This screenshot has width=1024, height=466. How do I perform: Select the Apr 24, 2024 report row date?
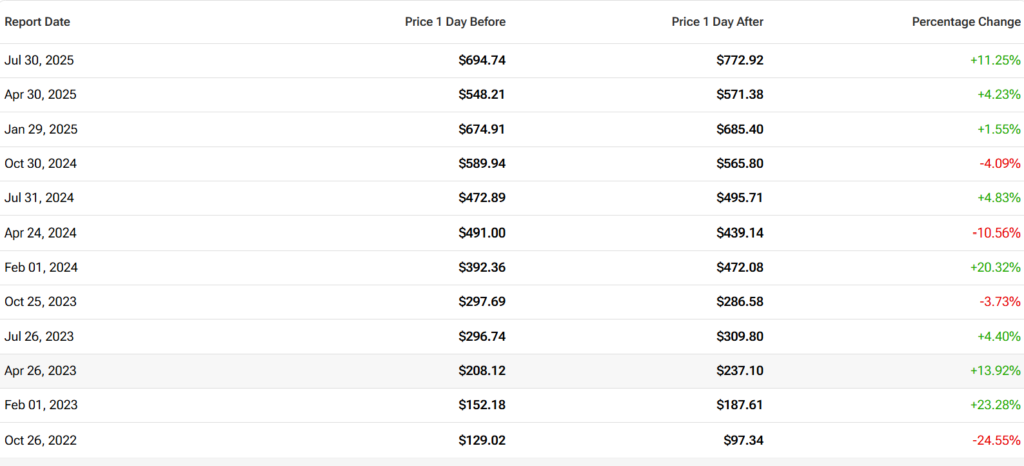click(40, 233)
